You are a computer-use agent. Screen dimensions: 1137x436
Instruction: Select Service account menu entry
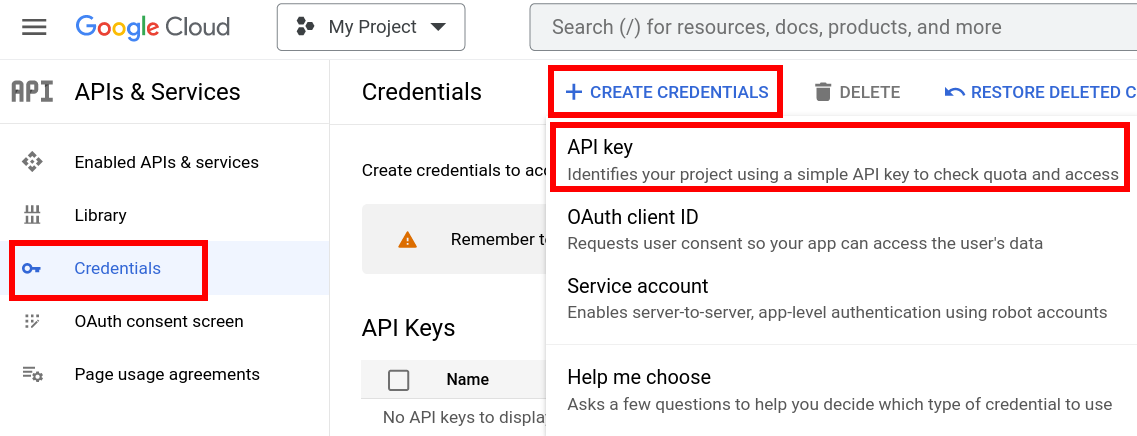click(840, 298)
